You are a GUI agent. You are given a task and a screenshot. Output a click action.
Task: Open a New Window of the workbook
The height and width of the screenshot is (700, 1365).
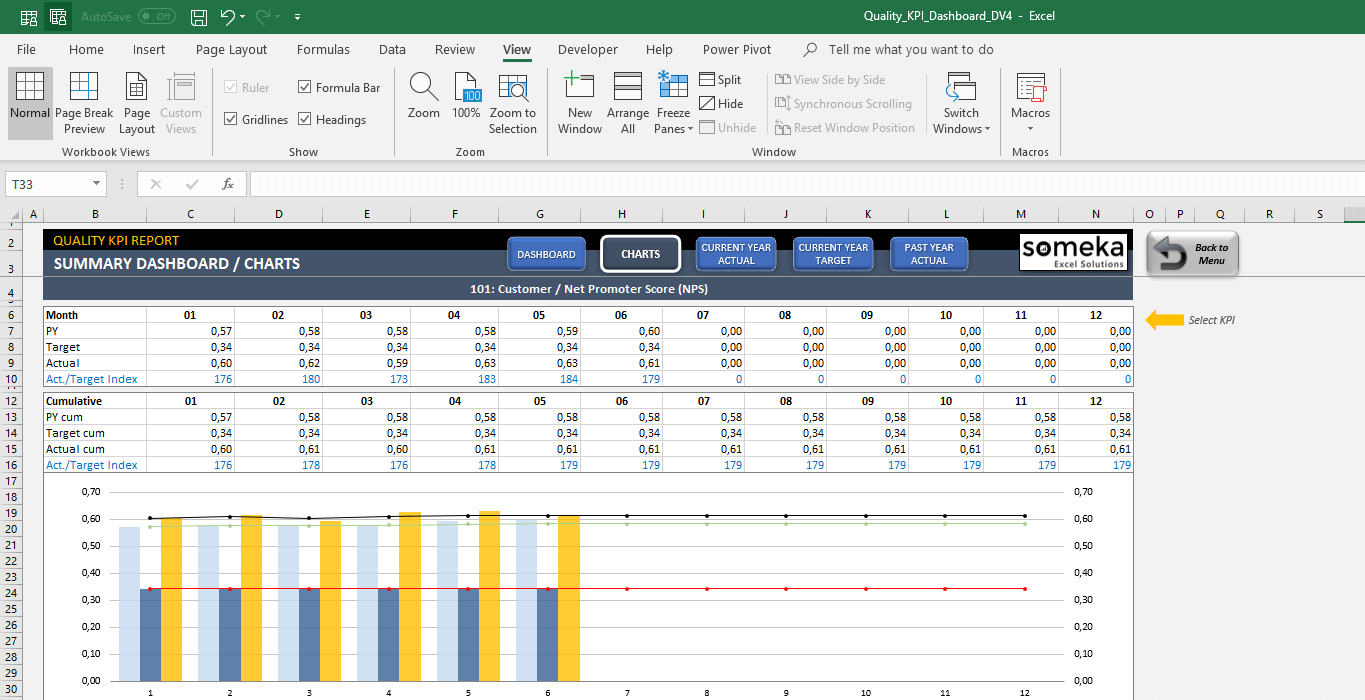579,100
